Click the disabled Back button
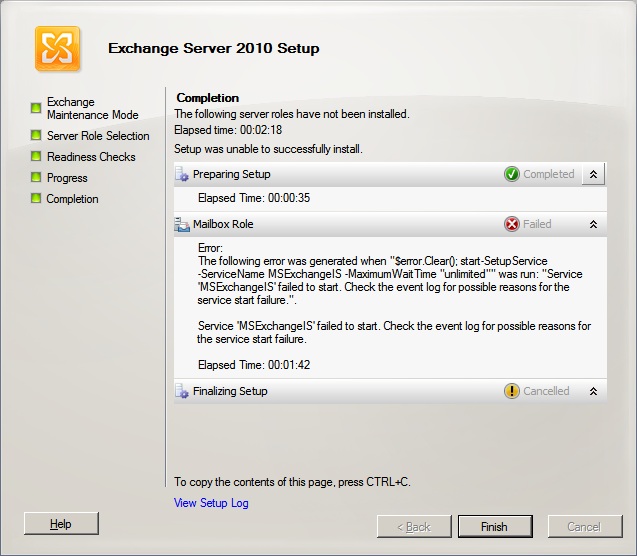Screen dimensions: 637x556 (x=414, y=527)
